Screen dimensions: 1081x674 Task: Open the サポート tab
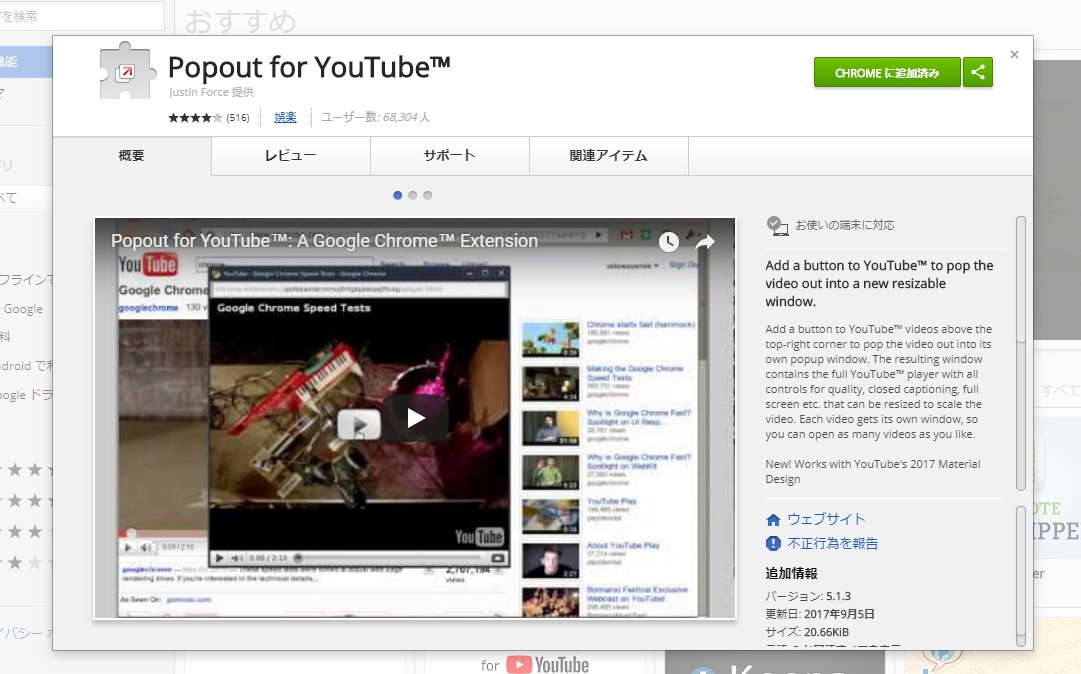tap(449, 156)
